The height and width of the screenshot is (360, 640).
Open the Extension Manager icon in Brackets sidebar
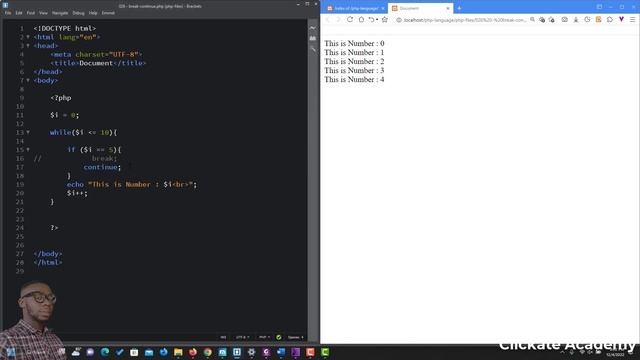coord(313,38)
